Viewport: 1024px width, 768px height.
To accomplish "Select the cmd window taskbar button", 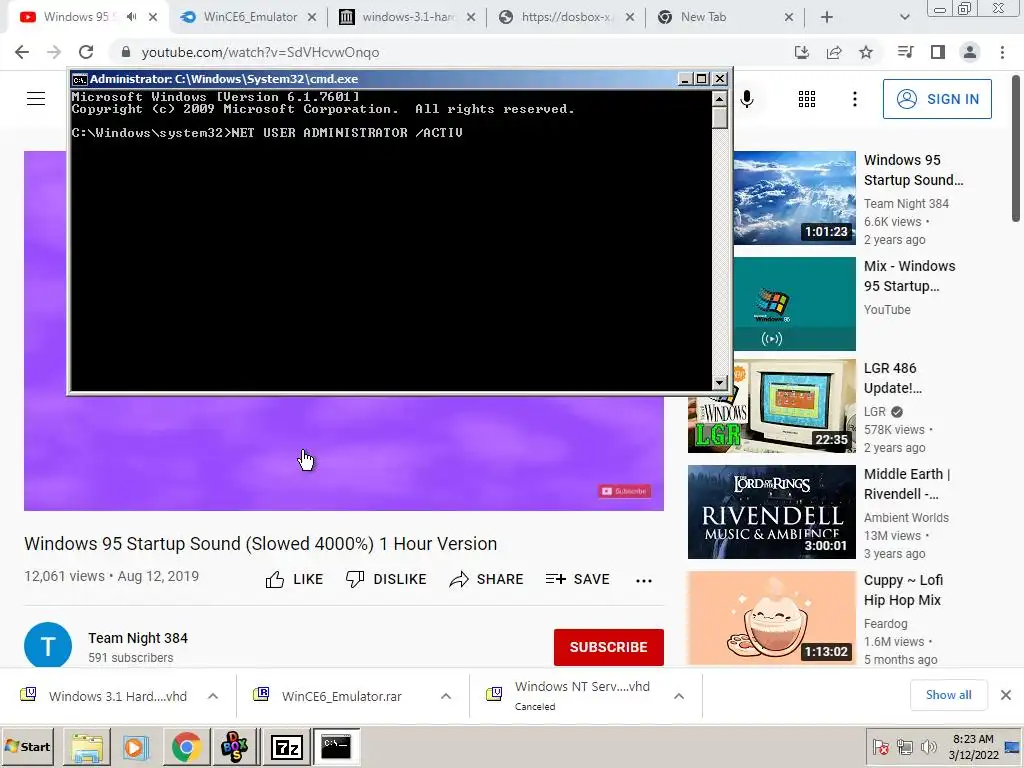I will click(336, 747).
